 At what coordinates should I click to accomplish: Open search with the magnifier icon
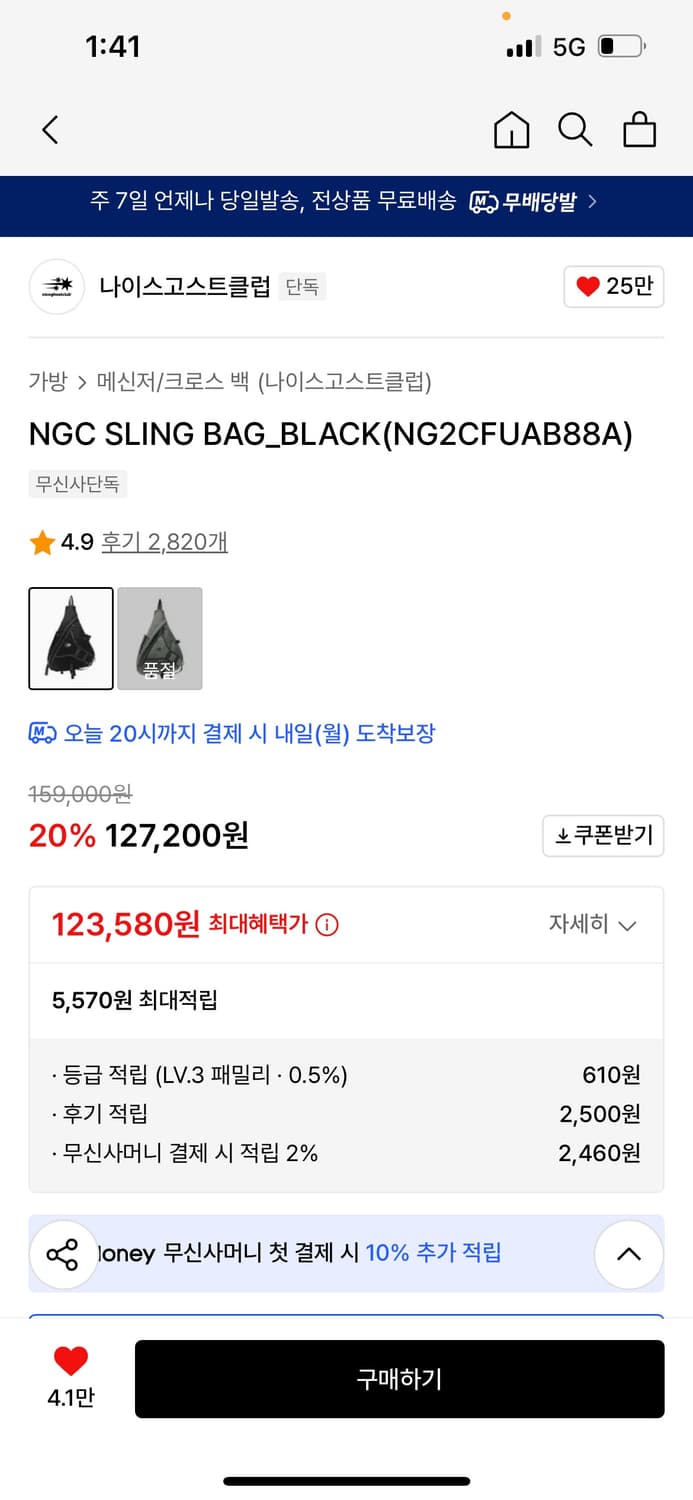575,130
